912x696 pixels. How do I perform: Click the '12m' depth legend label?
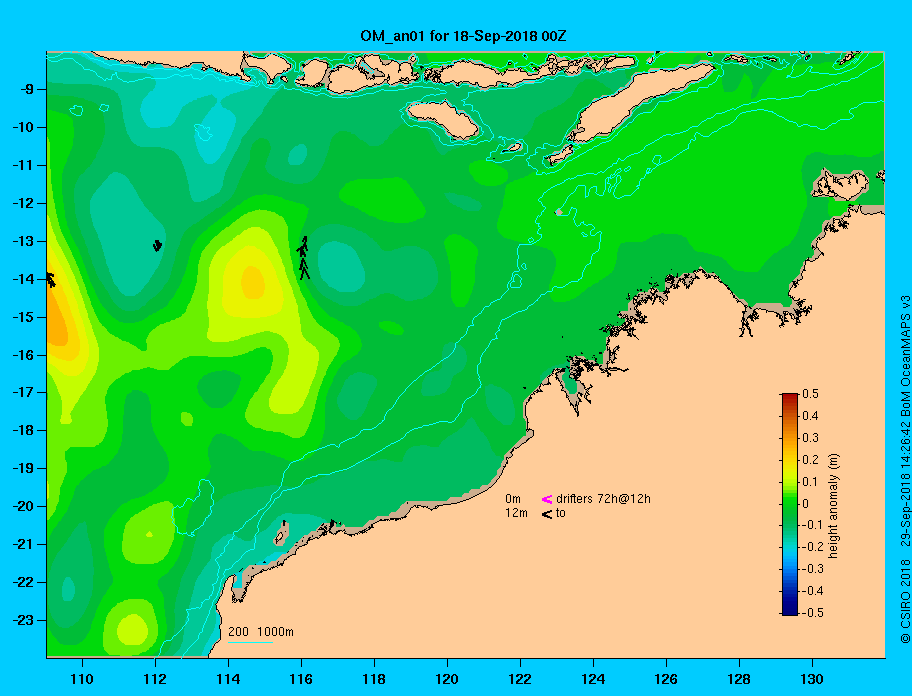[516, 513]
